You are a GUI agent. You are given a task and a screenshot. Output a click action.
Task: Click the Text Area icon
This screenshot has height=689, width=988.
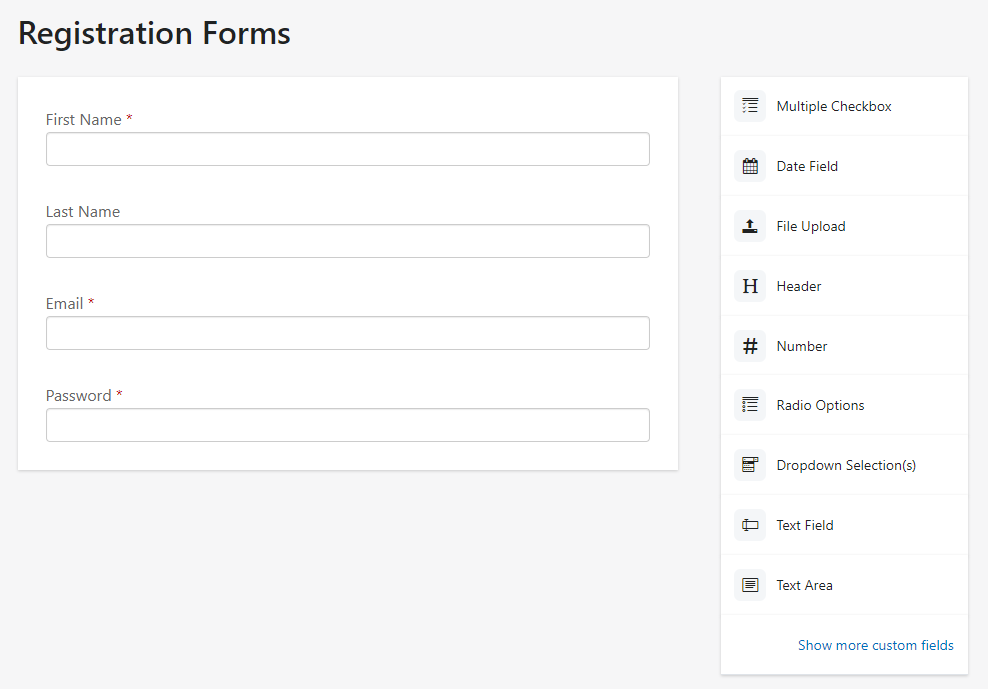pyautogui.click(x=750, y=585)
